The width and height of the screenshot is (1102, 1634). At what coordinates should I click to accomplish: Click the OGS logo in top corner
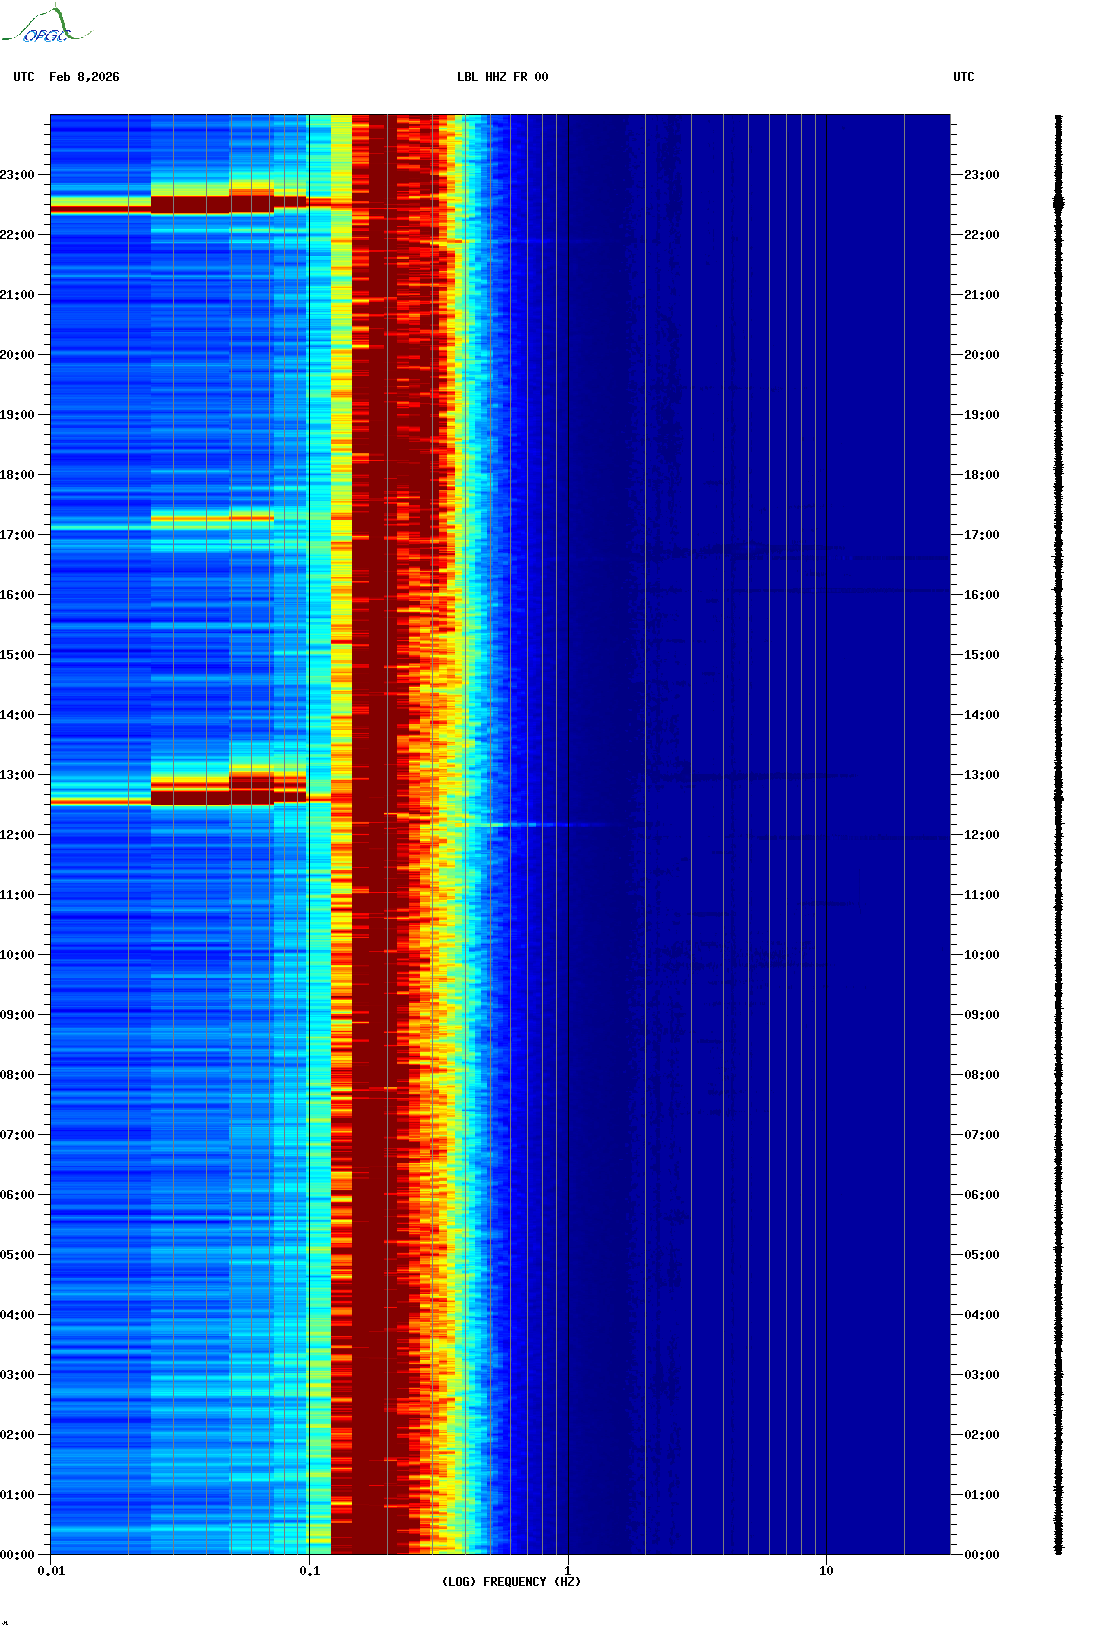46,27
